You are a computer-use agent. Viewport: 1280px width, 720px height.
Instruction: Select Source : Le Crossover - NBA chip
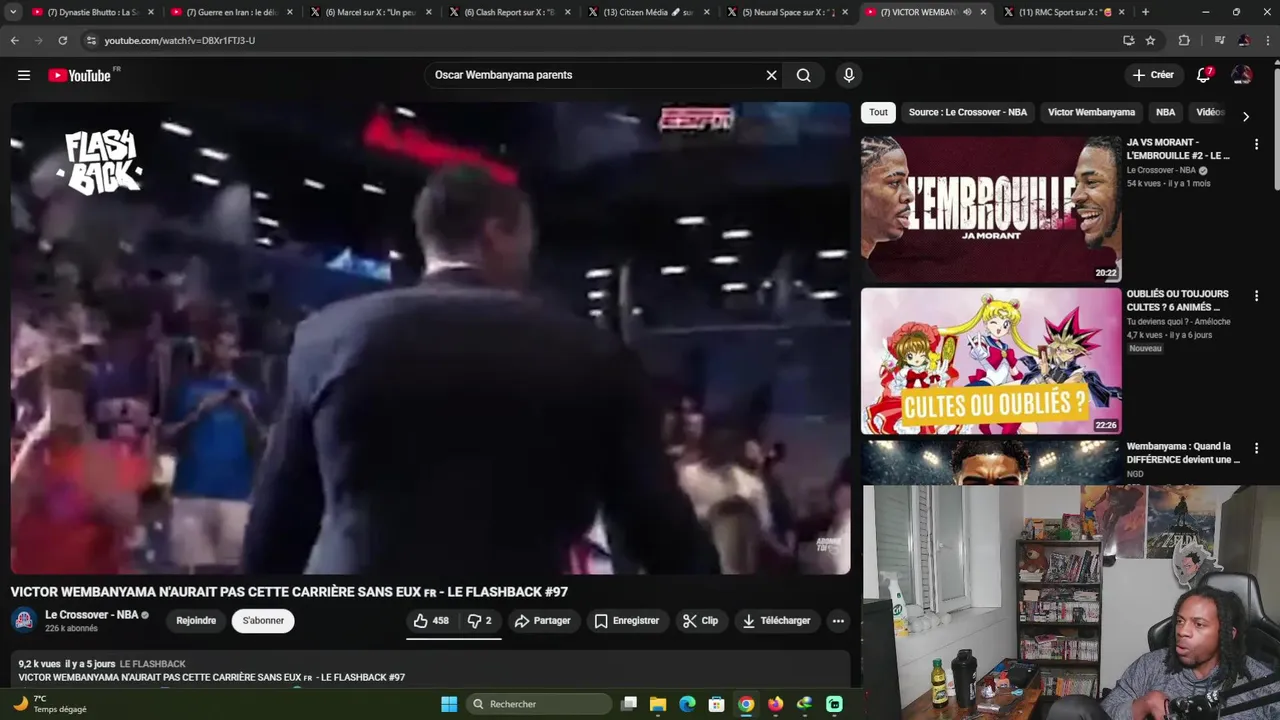tap(968, 112)
